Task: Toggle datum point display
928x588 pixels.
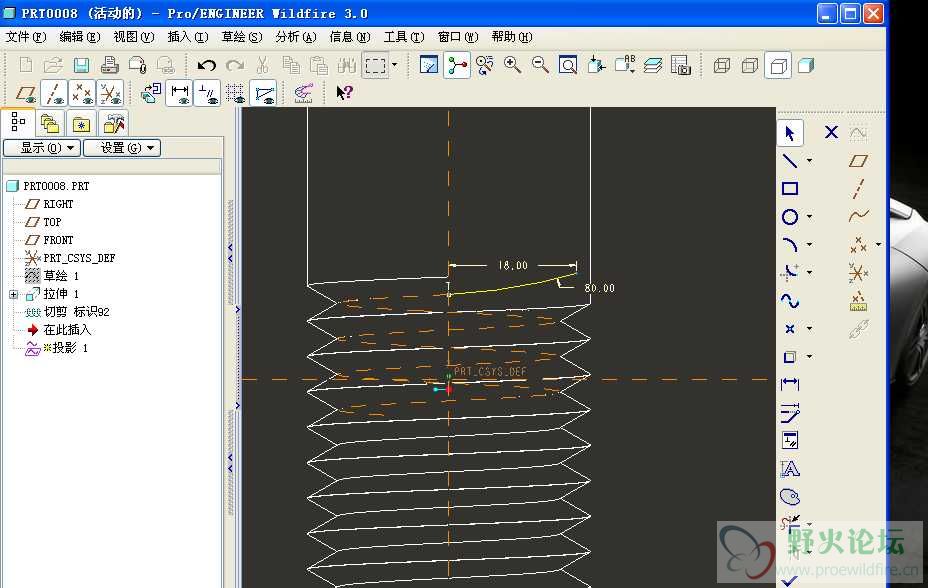Action: [82, 93]
